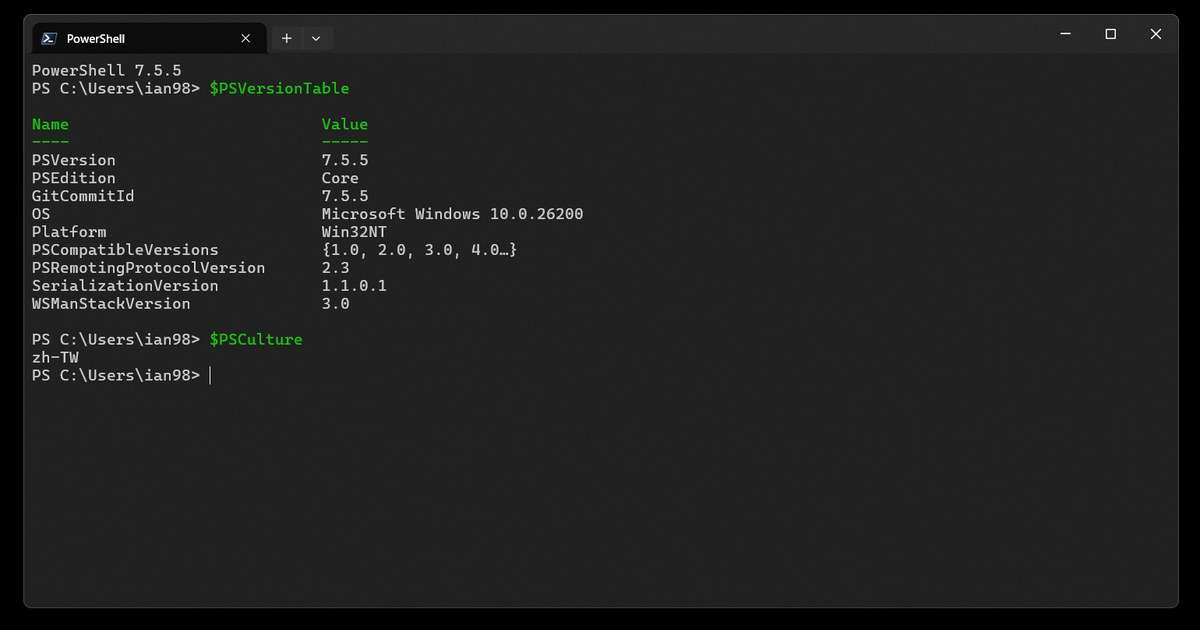Image resolution: width=1200 pixels, height=630 pixels.
Task: Click the WSManStackVersion row name
Action: 111,304
